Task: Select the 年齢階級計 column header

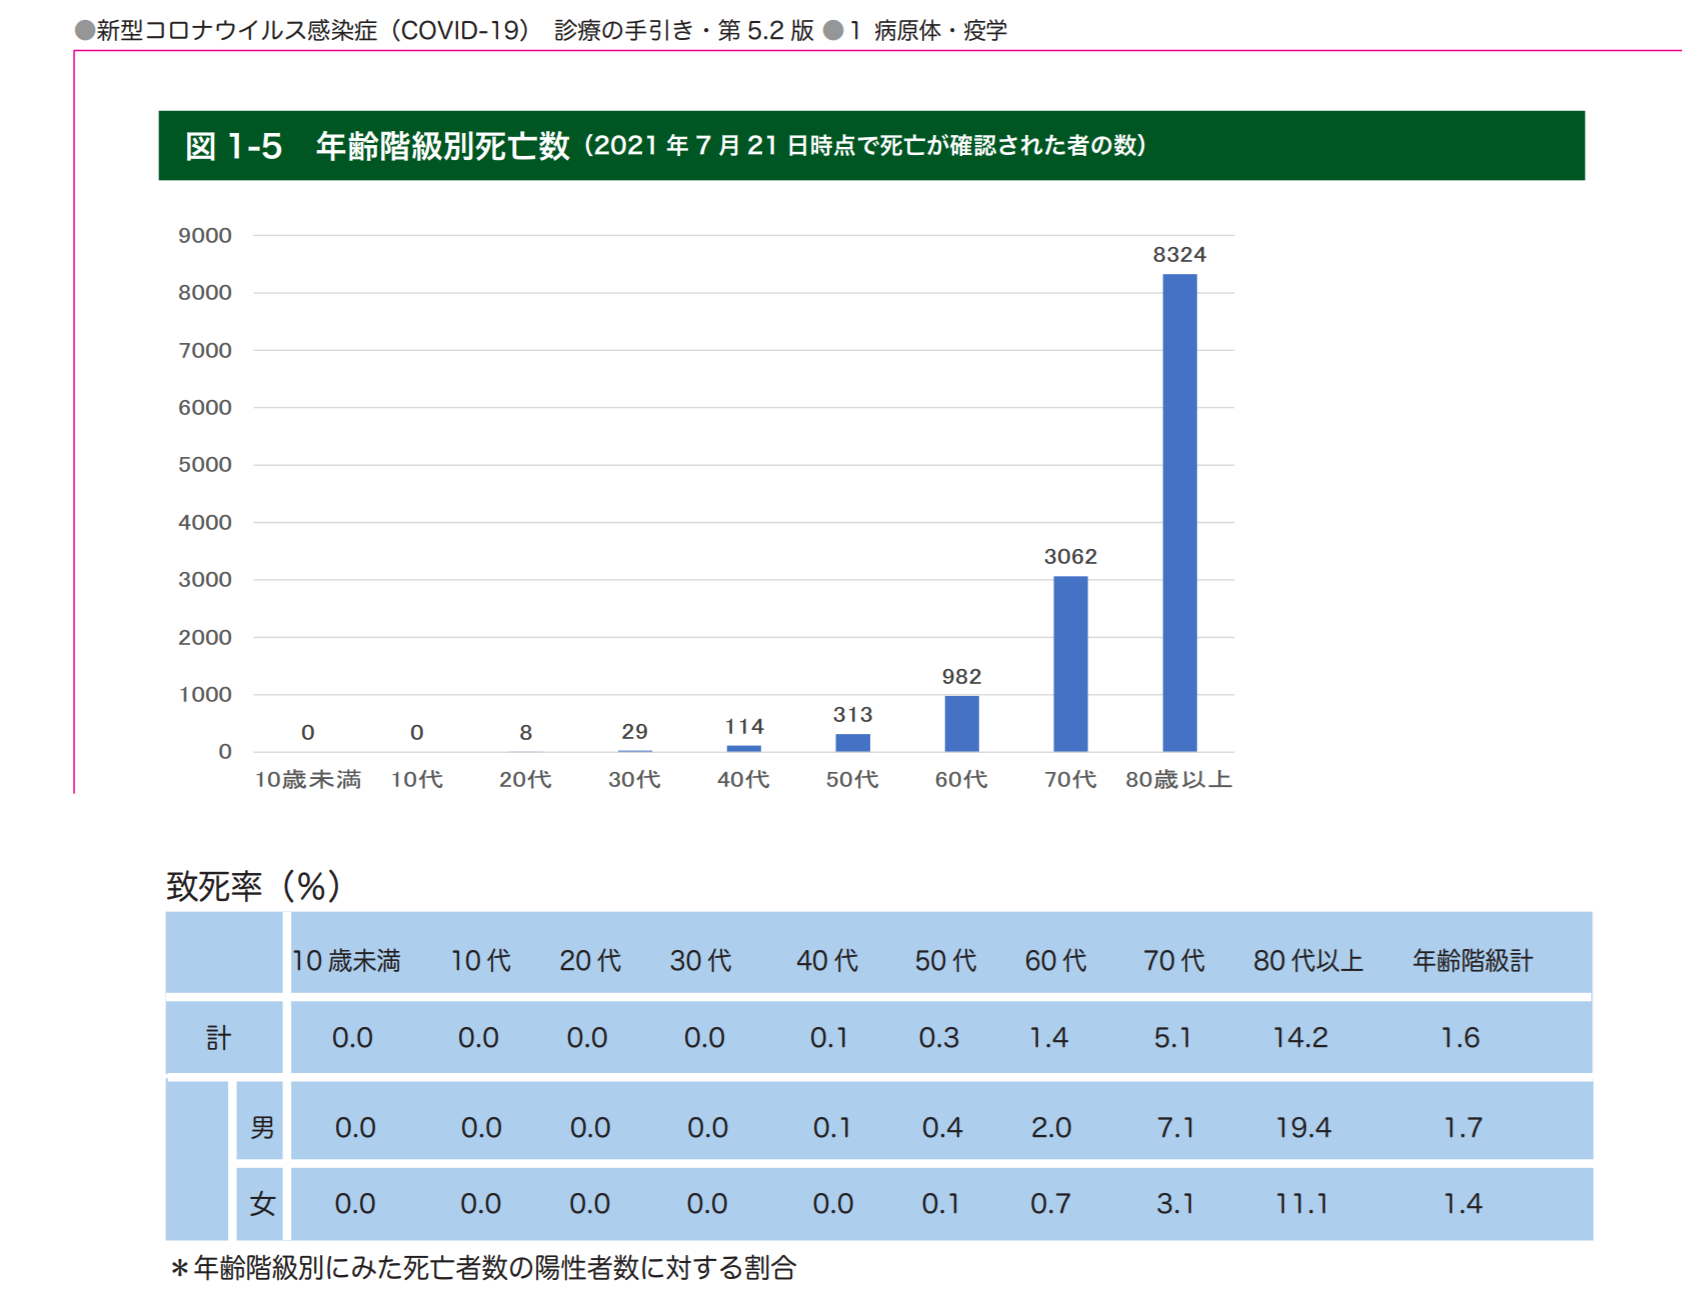Action: point(1471,961)
